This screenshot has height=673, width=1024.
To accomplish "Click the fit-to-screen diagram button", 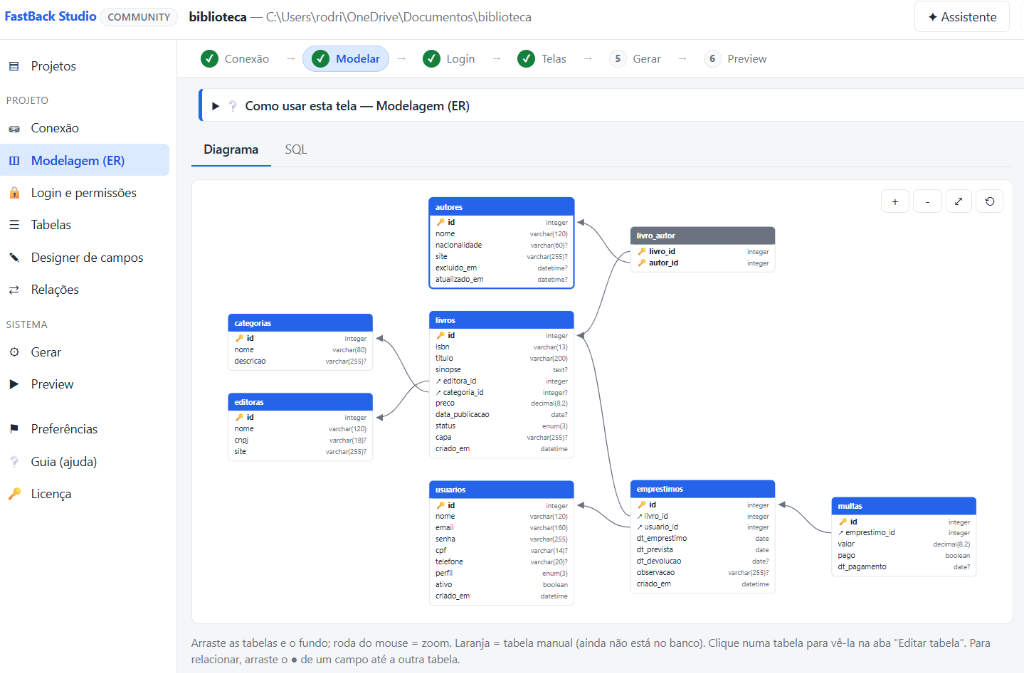I will pyautogui.click(x=958, y=202).
